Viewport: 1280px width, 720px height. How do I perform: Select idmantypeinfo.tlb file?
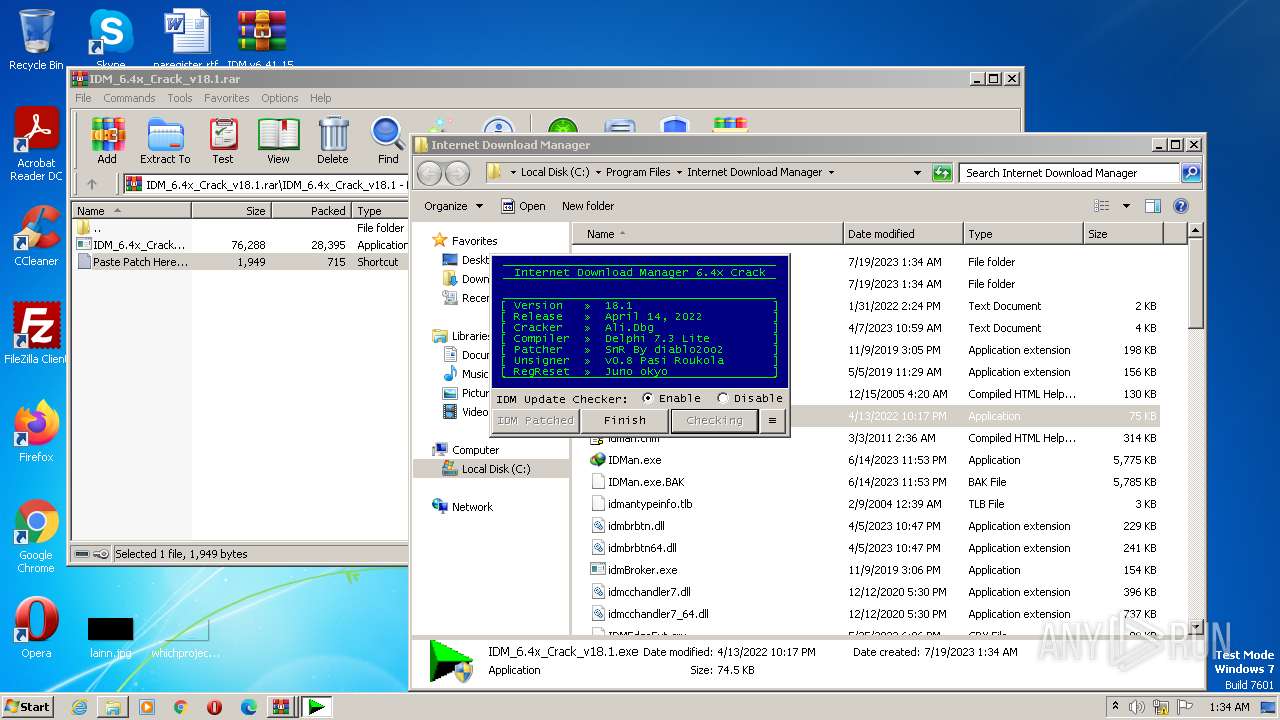[650, 504]
